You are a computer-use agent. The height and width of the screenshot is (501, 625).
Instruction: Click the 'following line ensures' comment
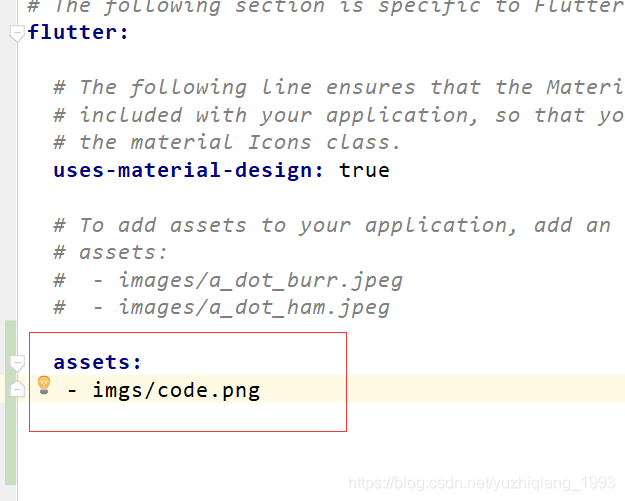pyautogui.click(x=339, y=87)
